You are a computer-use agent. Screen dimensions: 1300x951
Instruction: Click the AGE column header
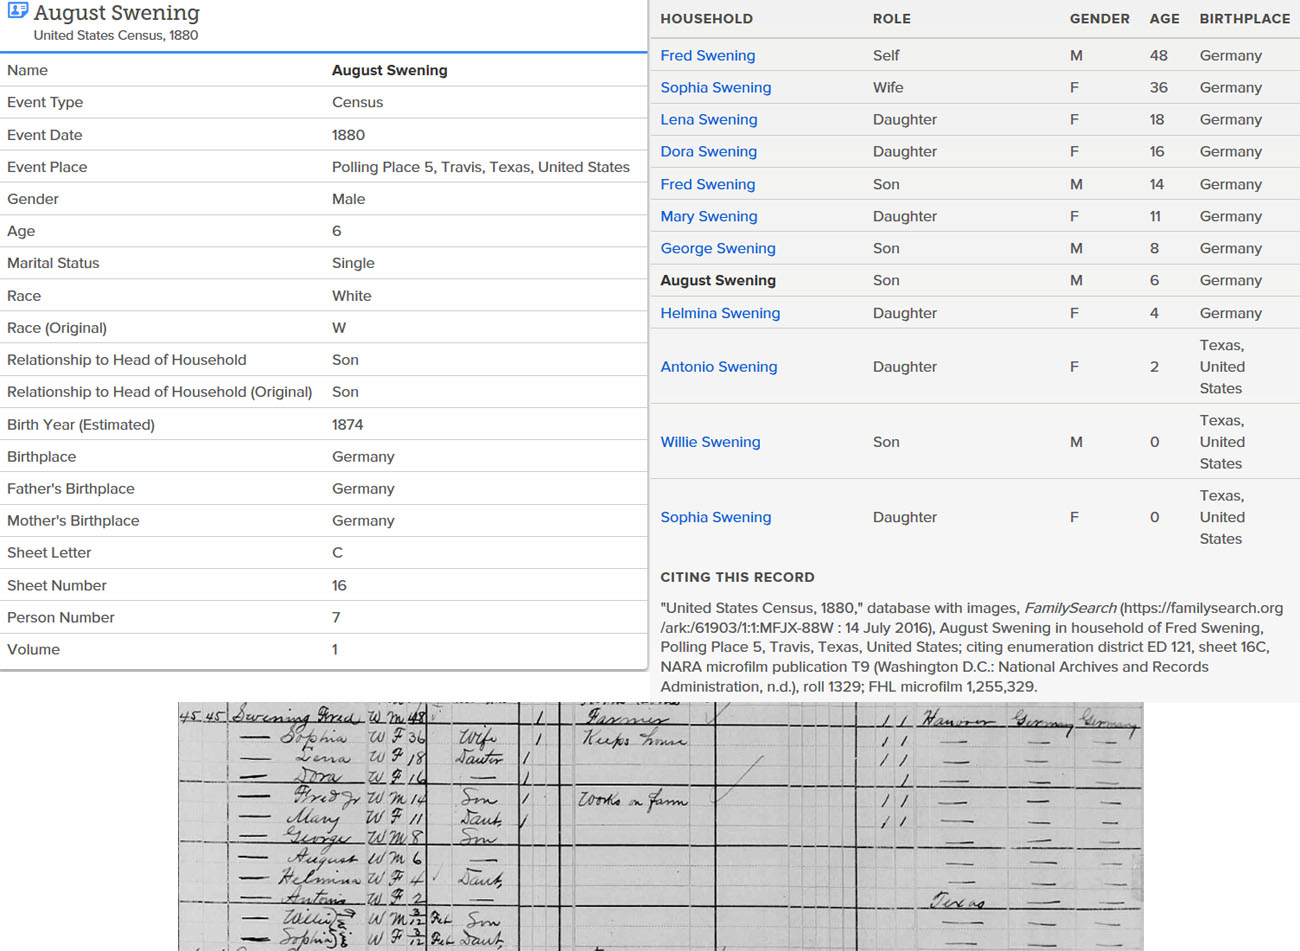pyautogui.click(x=1164, y=18)
